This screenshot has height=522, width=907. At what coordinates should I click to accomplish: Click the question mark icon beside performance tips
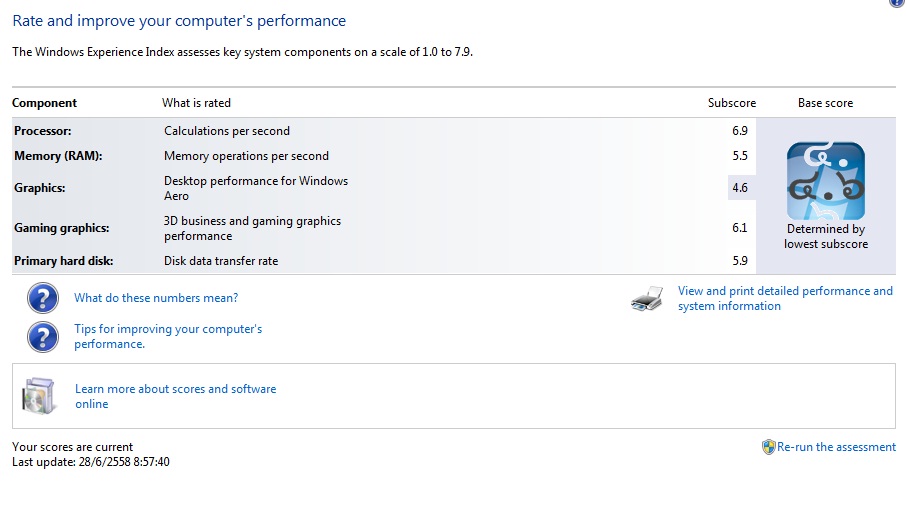[x=43, y=337]
